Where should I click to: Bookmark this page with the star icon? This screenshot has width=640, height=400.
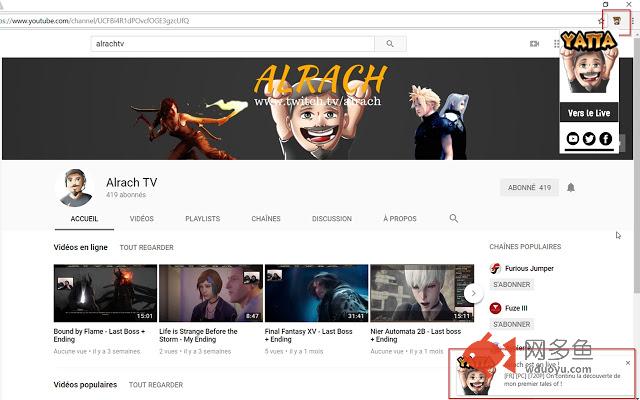[601, 21]
